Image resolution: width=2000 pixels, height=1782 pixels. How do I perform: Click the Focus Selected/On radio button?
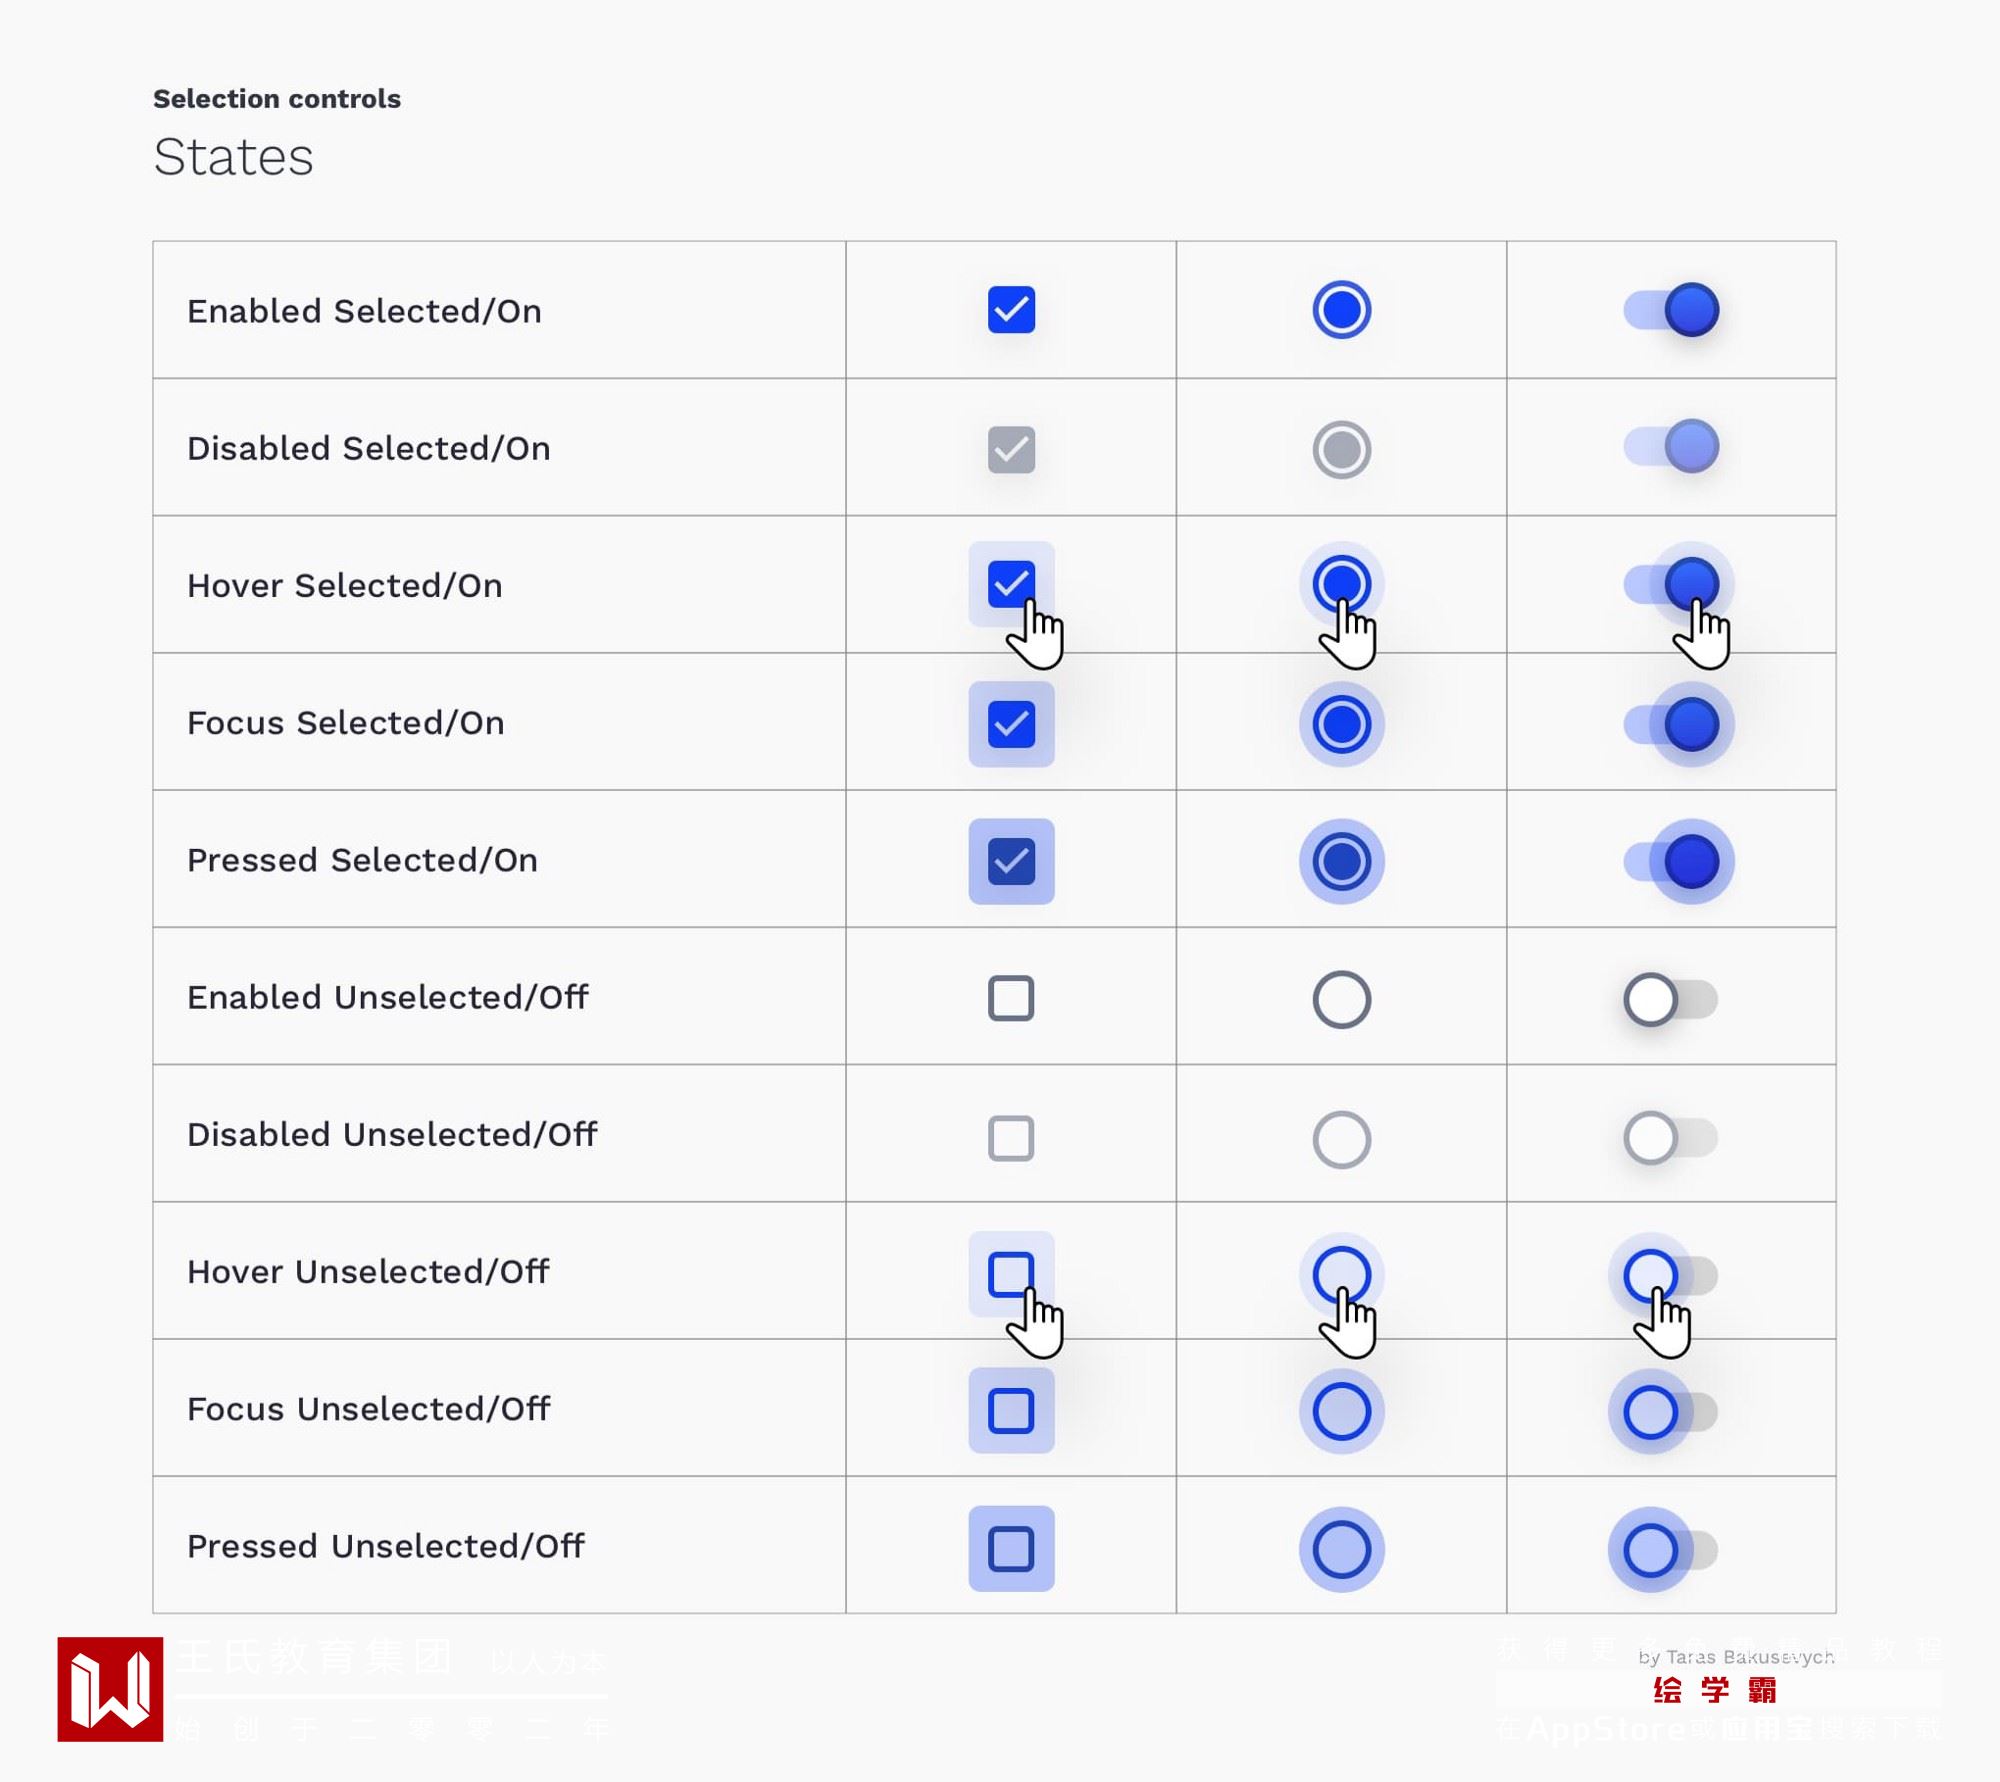coord(1341,724)
